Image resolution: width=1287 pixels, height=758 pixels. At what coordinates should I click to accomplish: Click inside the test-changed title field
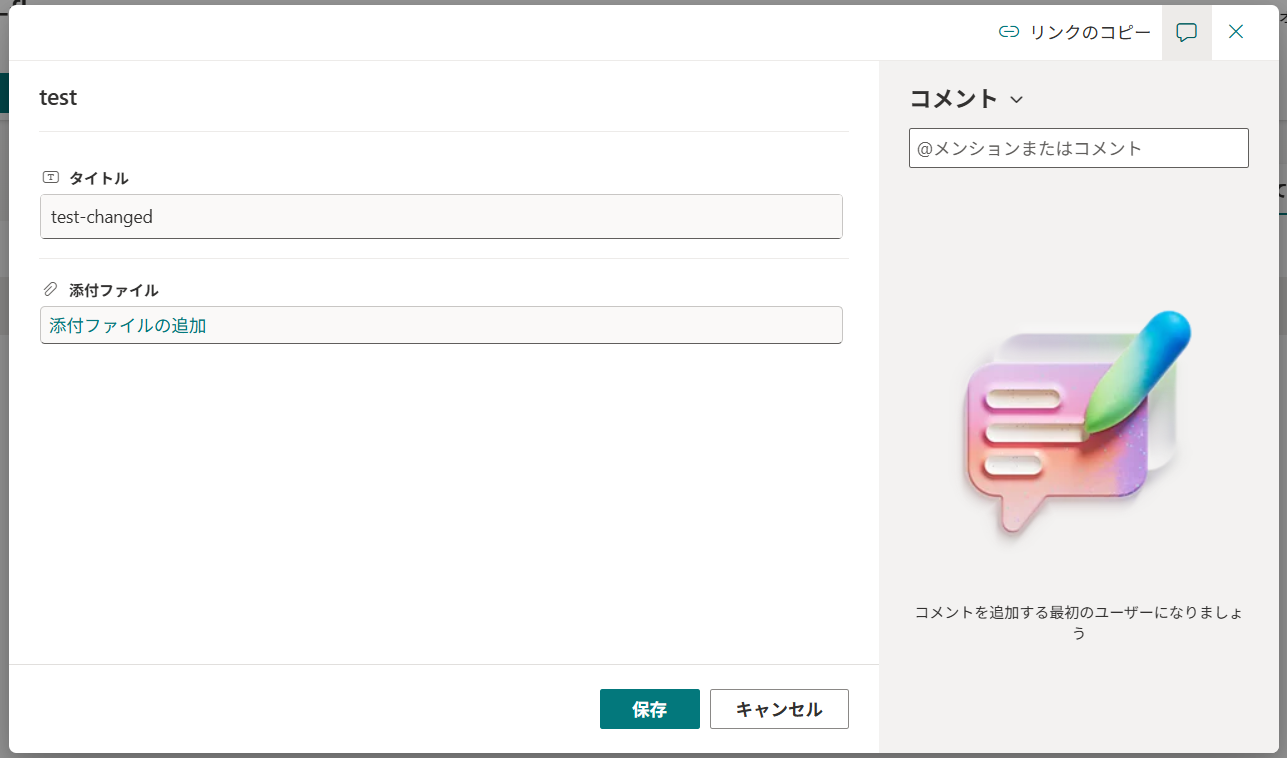(440, 216)
